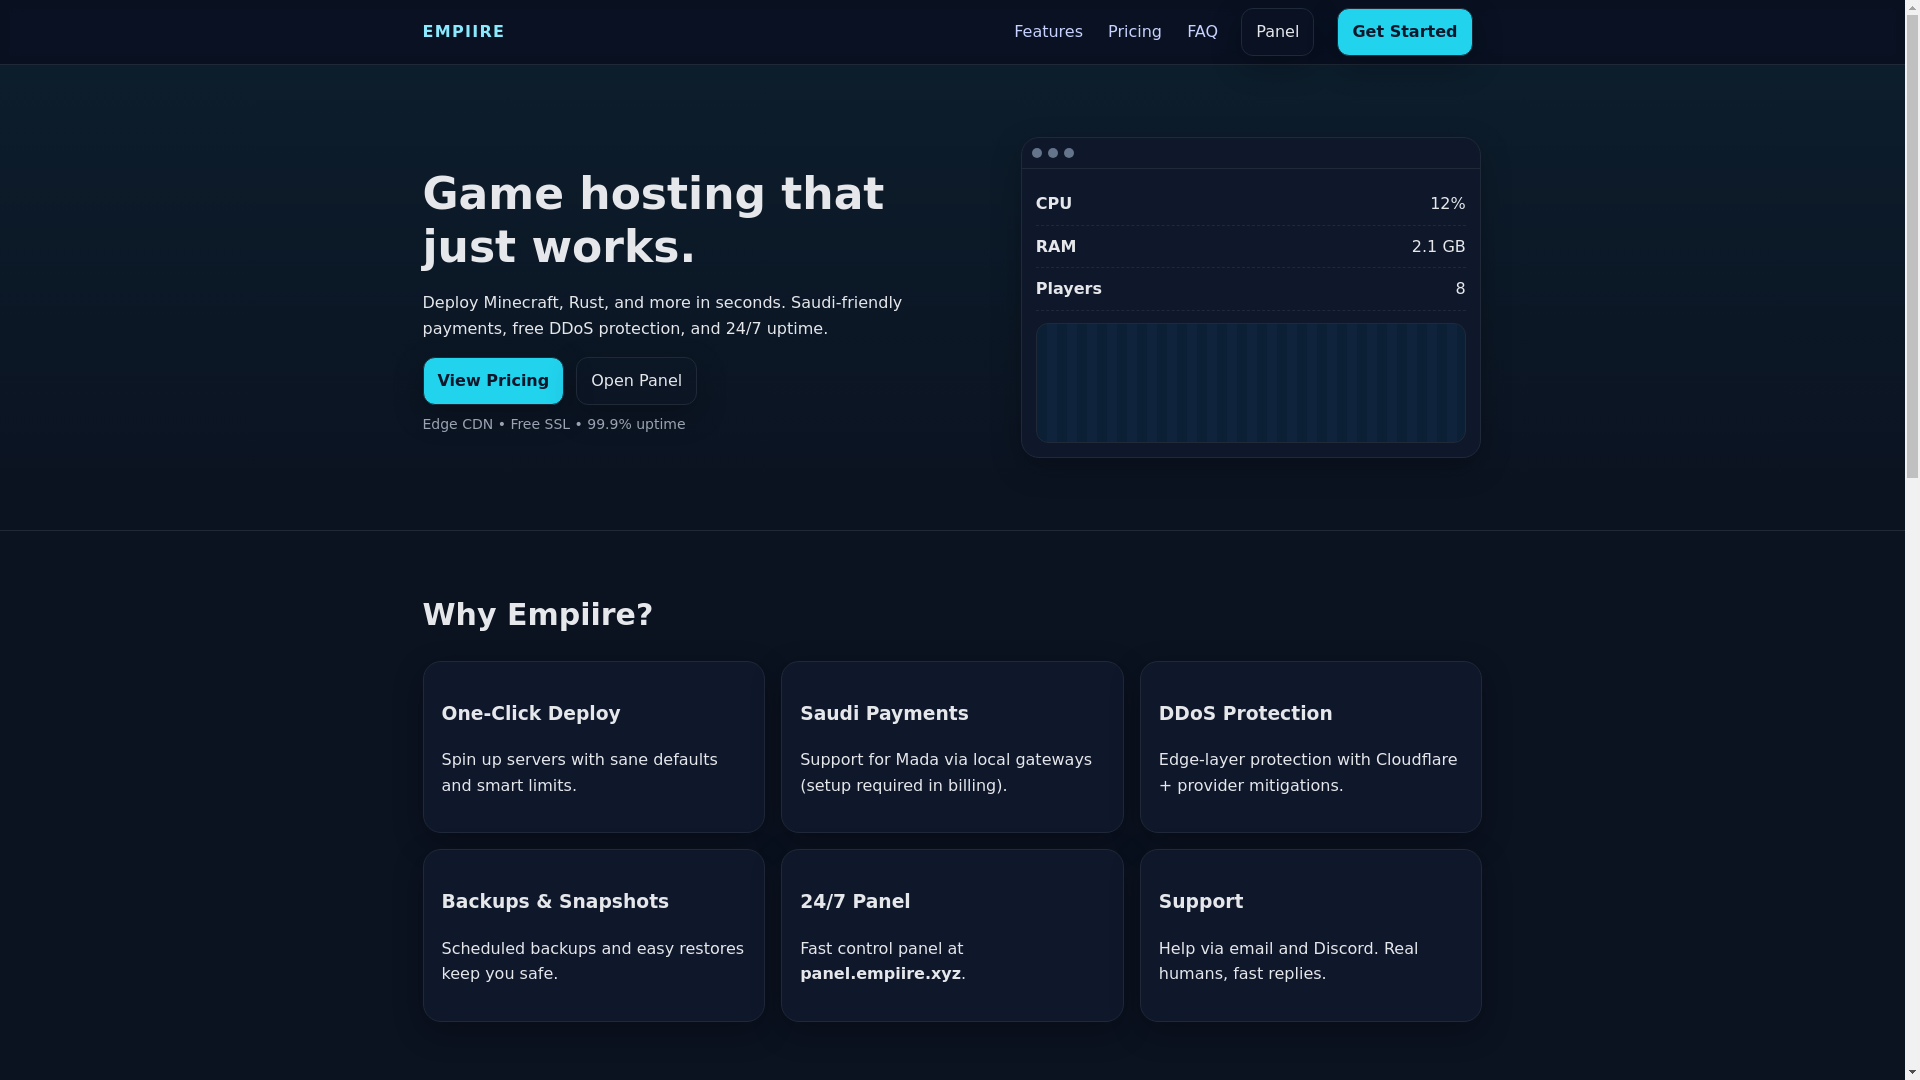Open the FAQ nav link
The height and width of the screenshot is (1080, 1920).
1202,32
